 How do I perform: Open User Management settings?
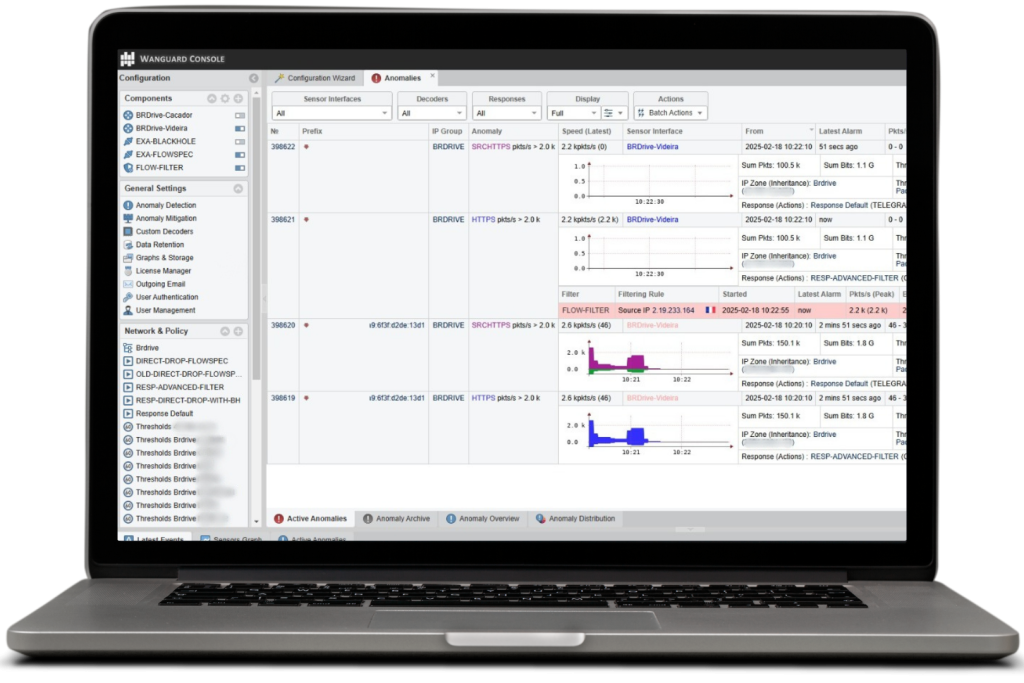165,310
